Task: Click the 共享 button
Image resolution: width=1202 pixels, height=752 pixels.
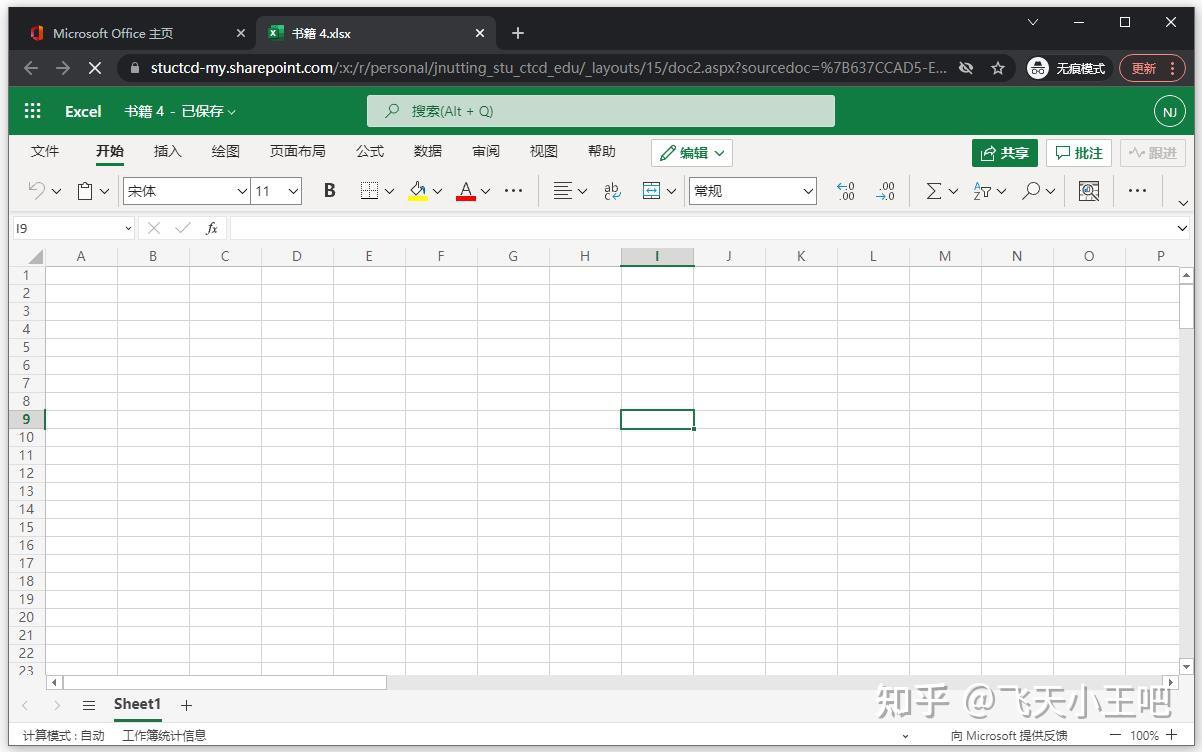Action: (1004, 152)
